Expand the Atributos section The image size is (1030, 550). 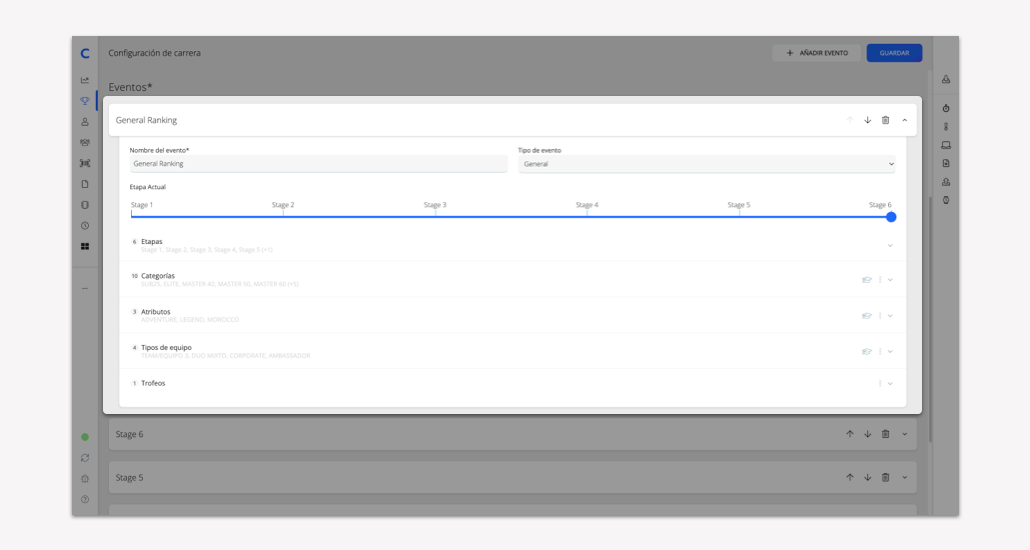[x=890, y=316]
